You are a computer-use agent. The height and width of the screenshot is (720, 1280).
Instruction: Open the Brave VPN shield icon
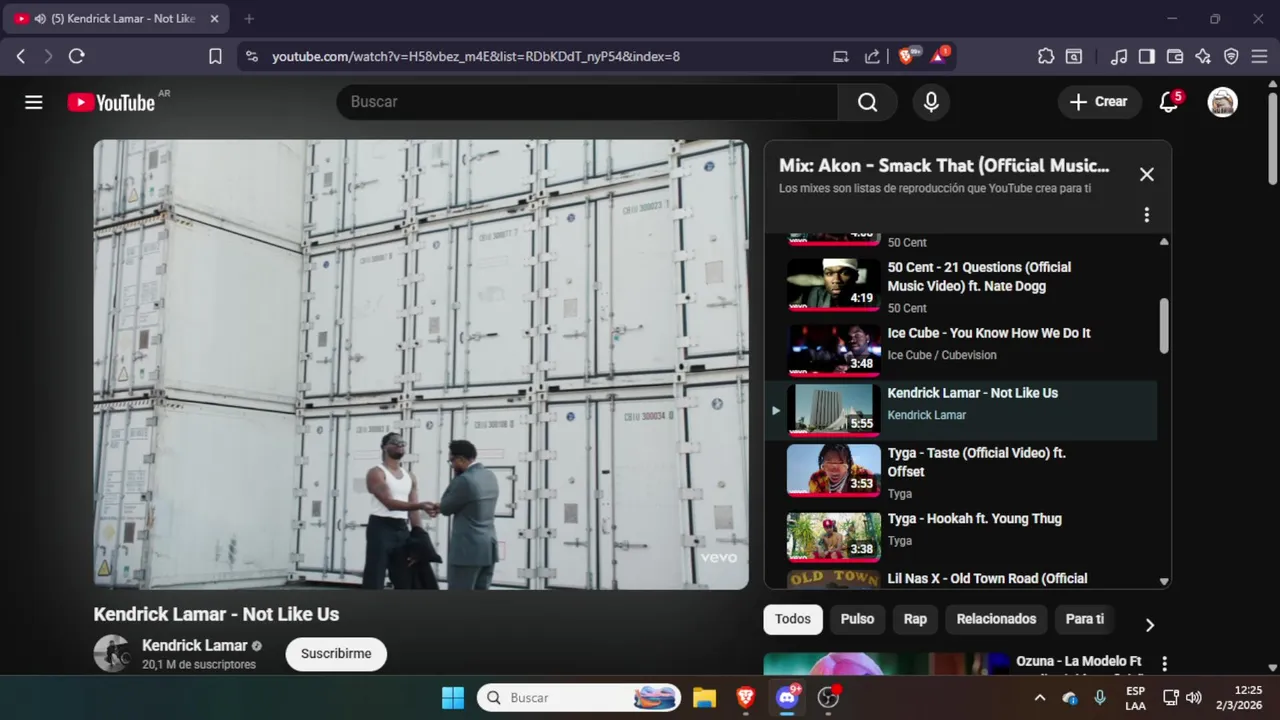(1231, 57)
